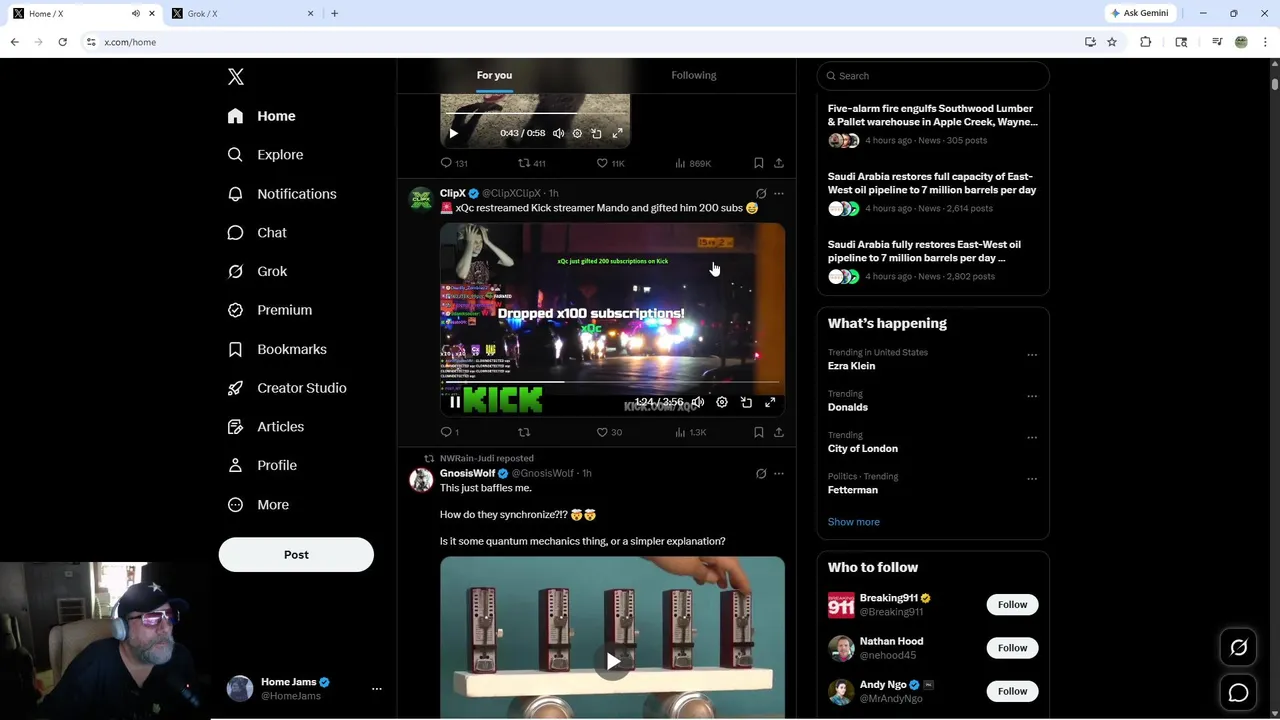View analytics showing 869K views
This screenshot has width=1280, height=720.
pyautogui.click(x=693, y=163)
